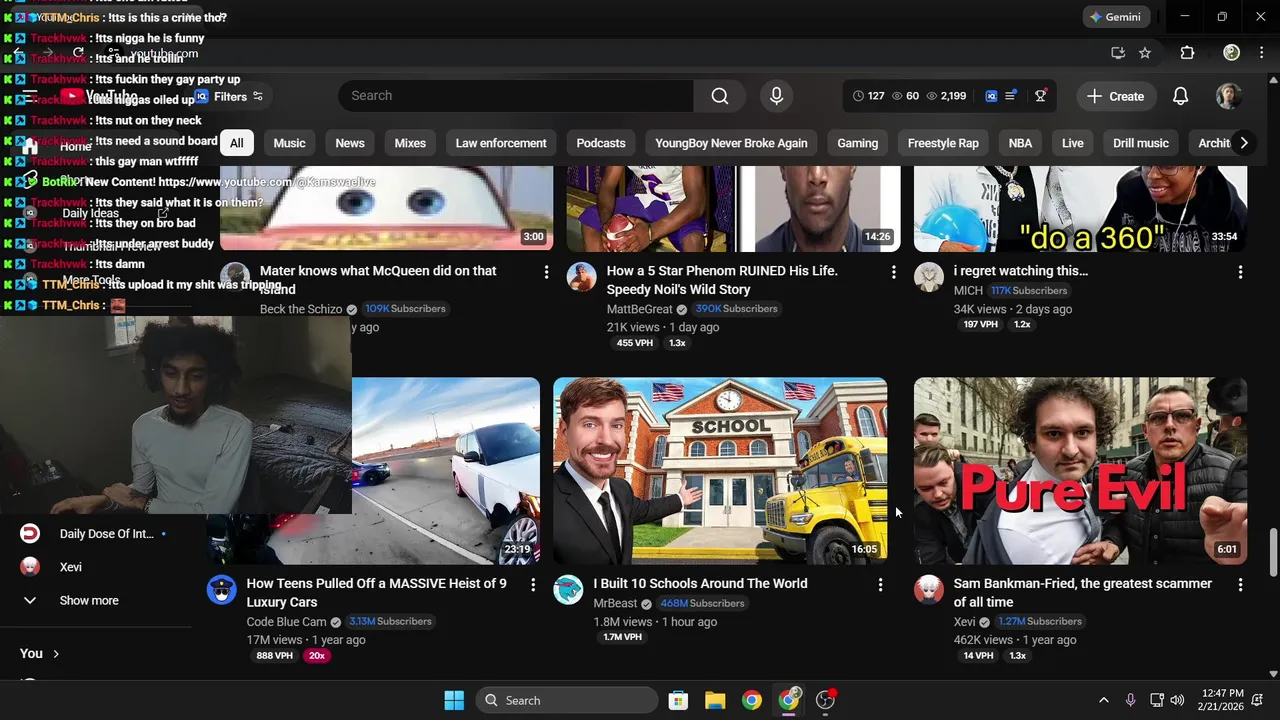The image size is (1280, 720).
Task: Select the Gaming chip
Action: (x=858, y=143)
